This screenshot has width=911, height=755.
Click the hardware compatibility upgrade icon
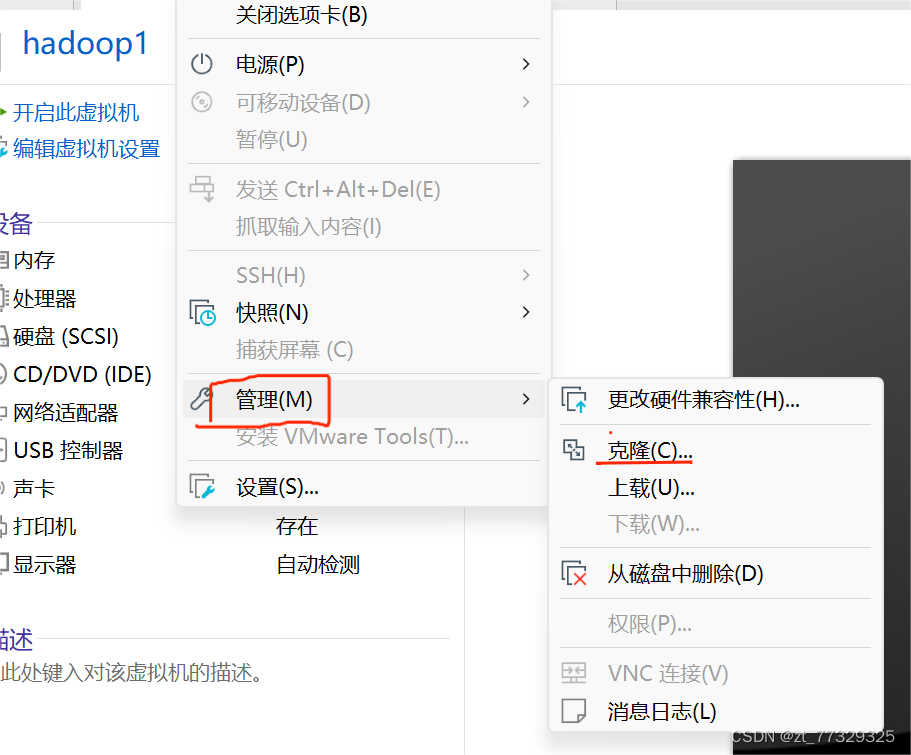[x=574, y=399]
